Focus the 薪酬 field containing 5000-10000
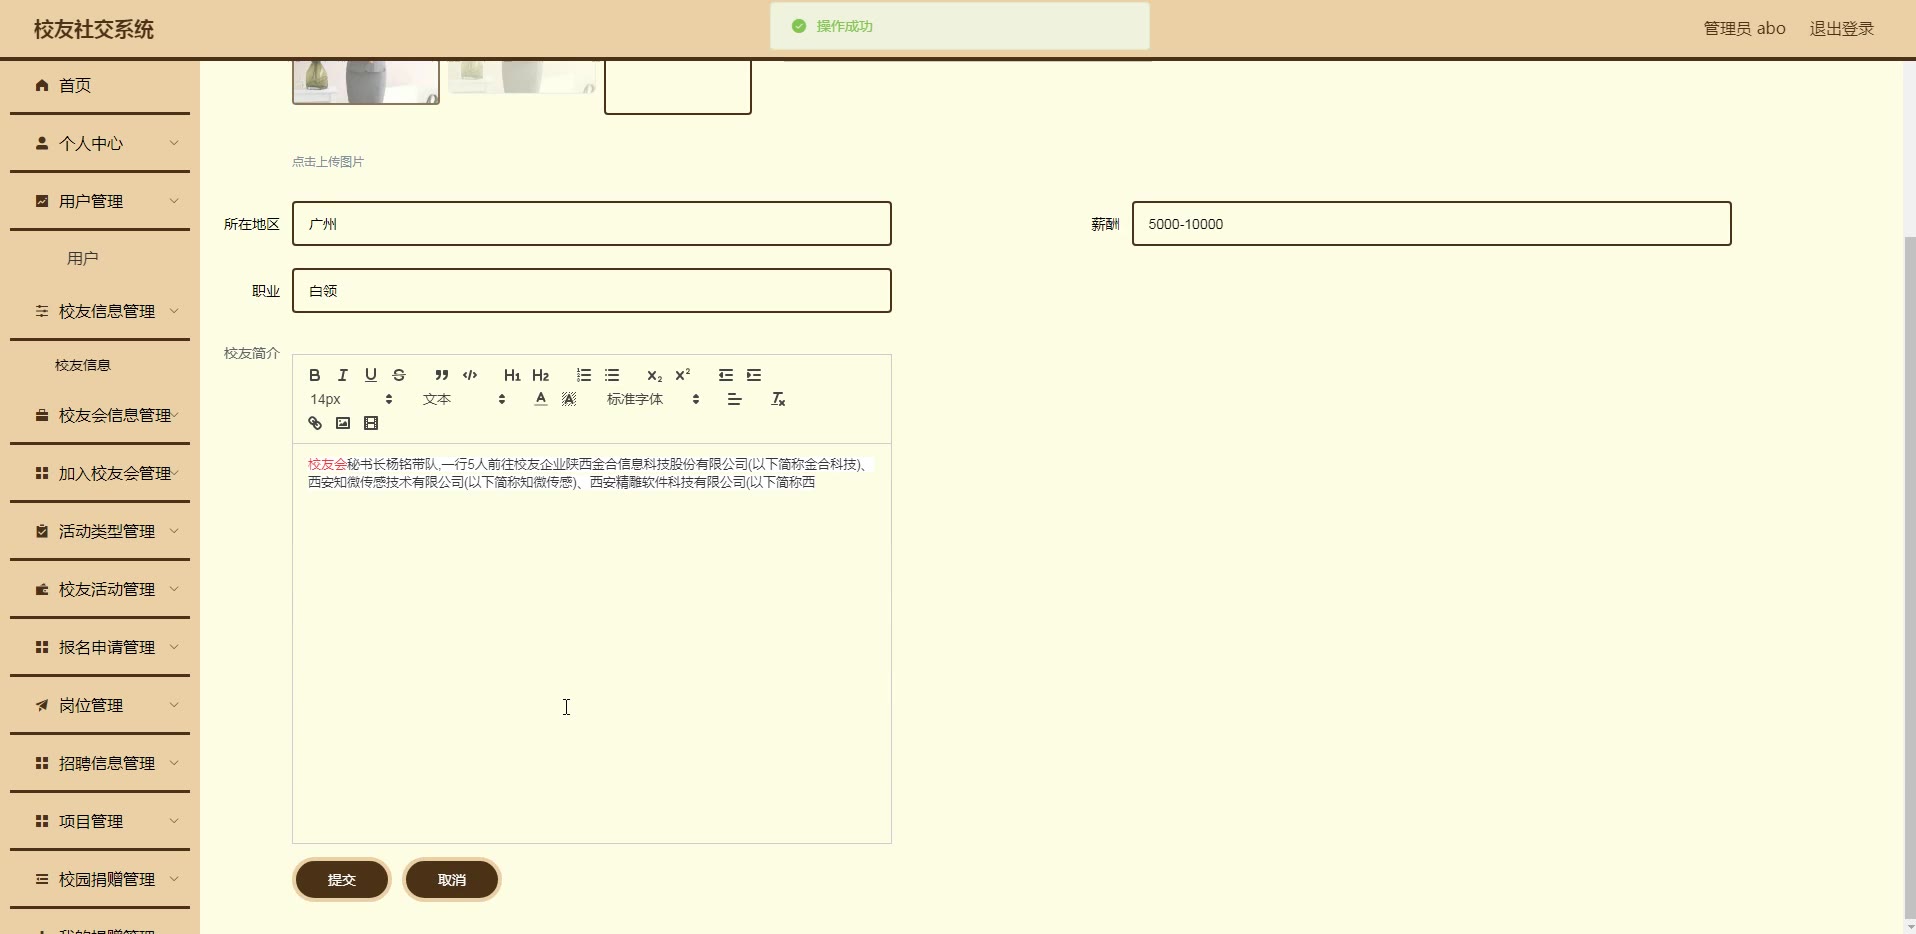The width and height of the screenshot is (1916, 934). click(1432, 224)
